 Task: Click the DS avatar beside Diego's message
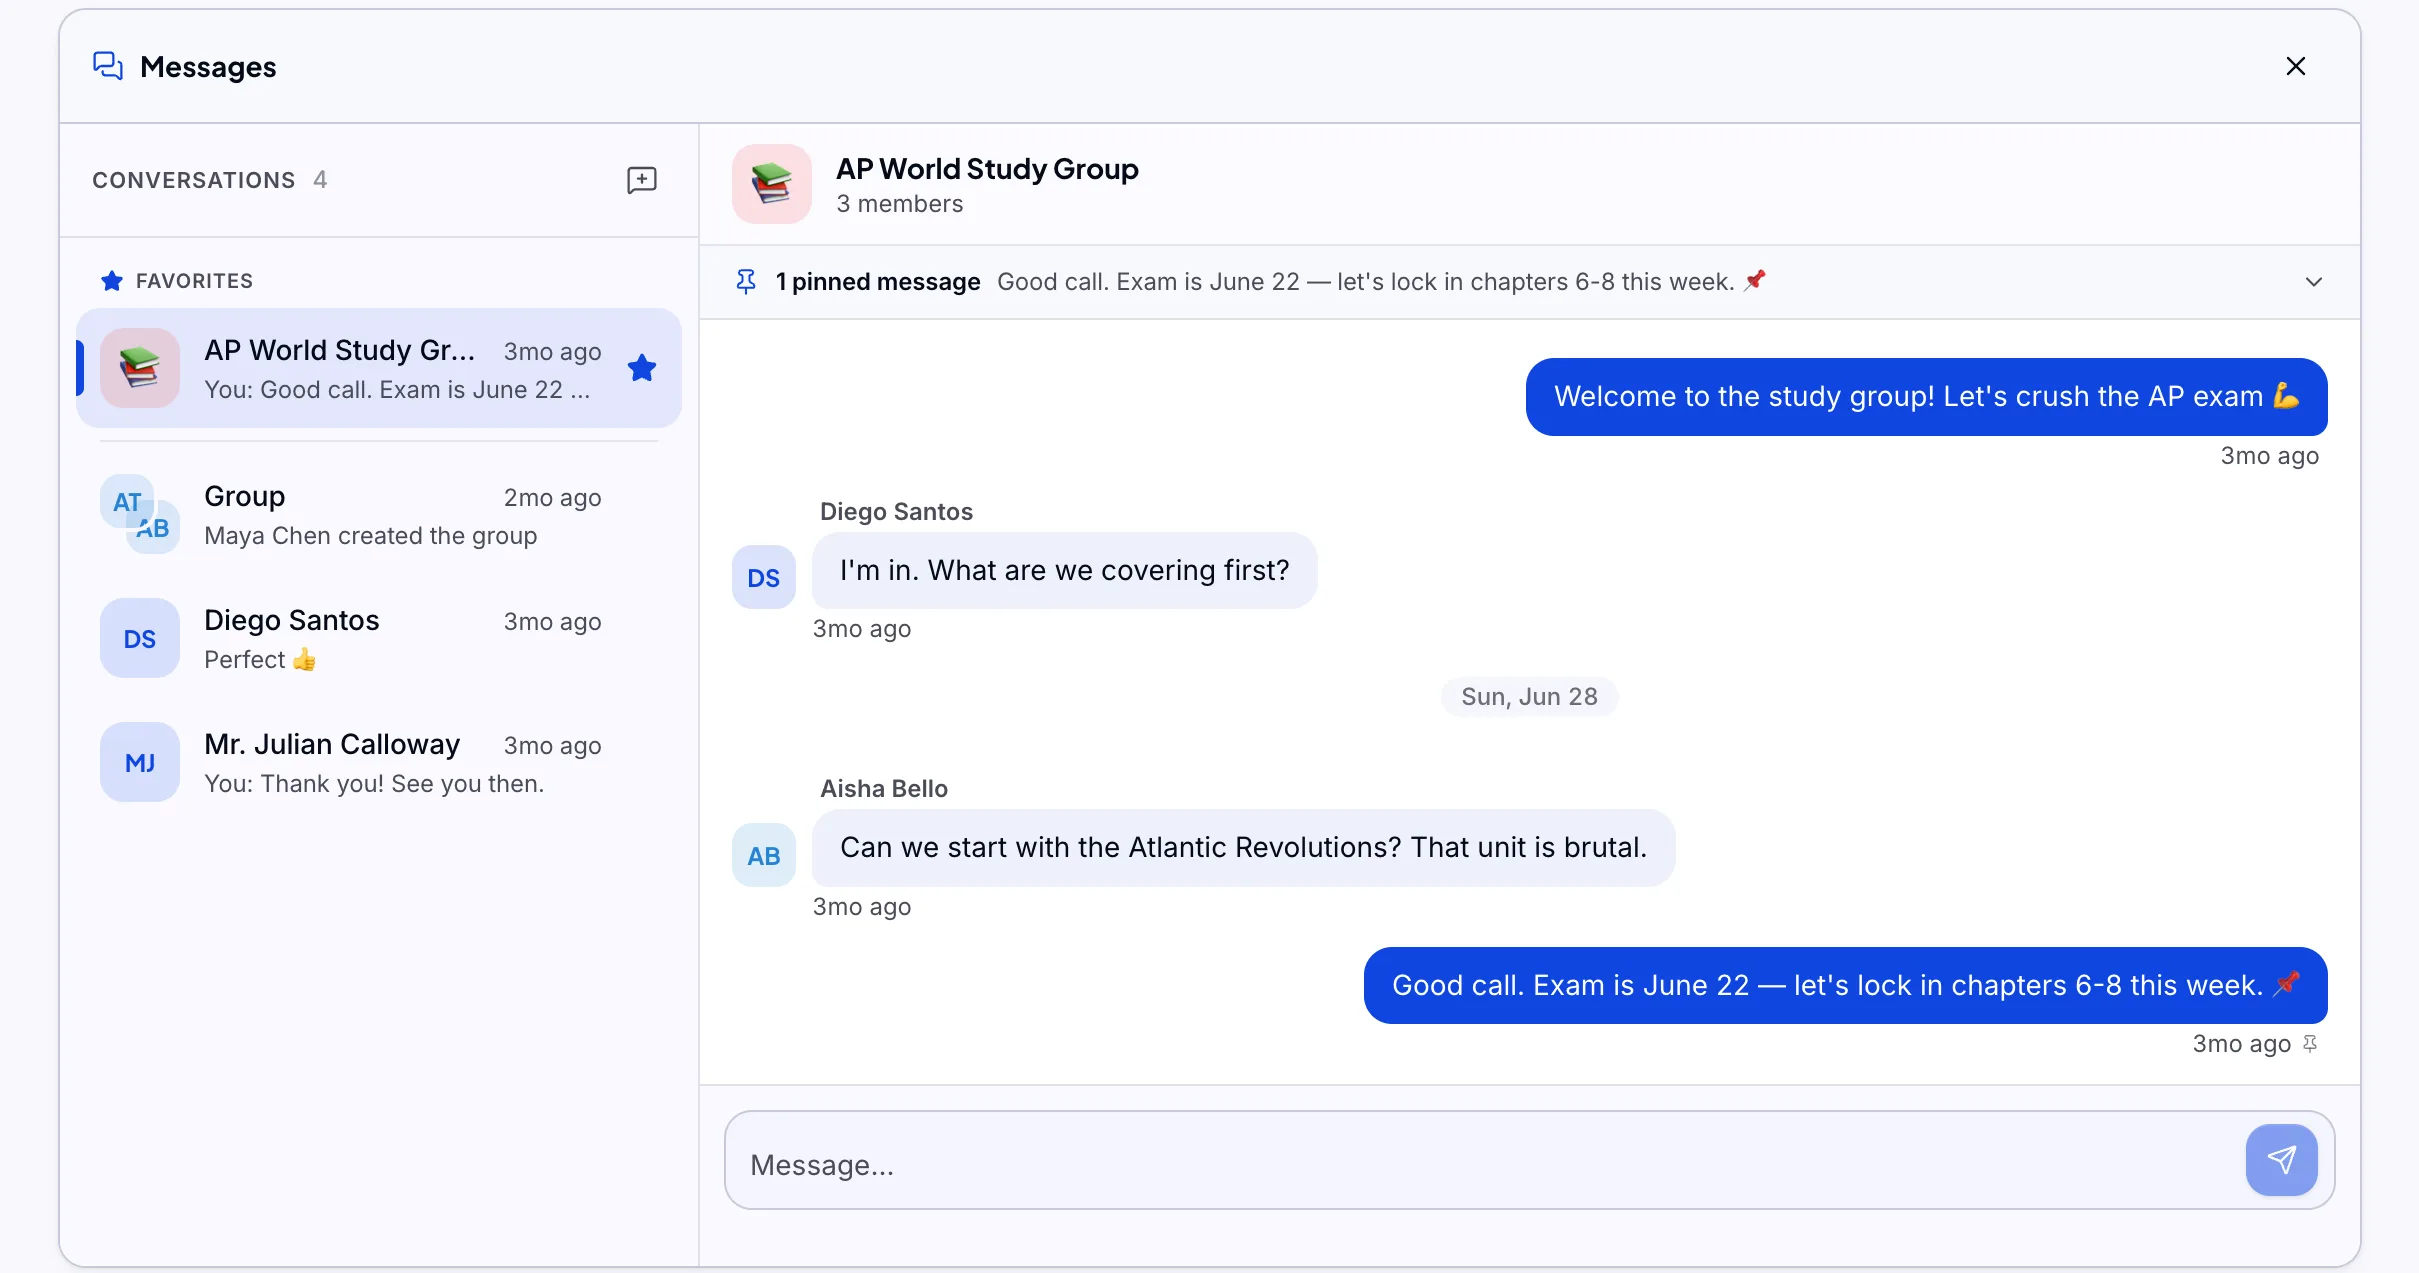tap(764, 577)
